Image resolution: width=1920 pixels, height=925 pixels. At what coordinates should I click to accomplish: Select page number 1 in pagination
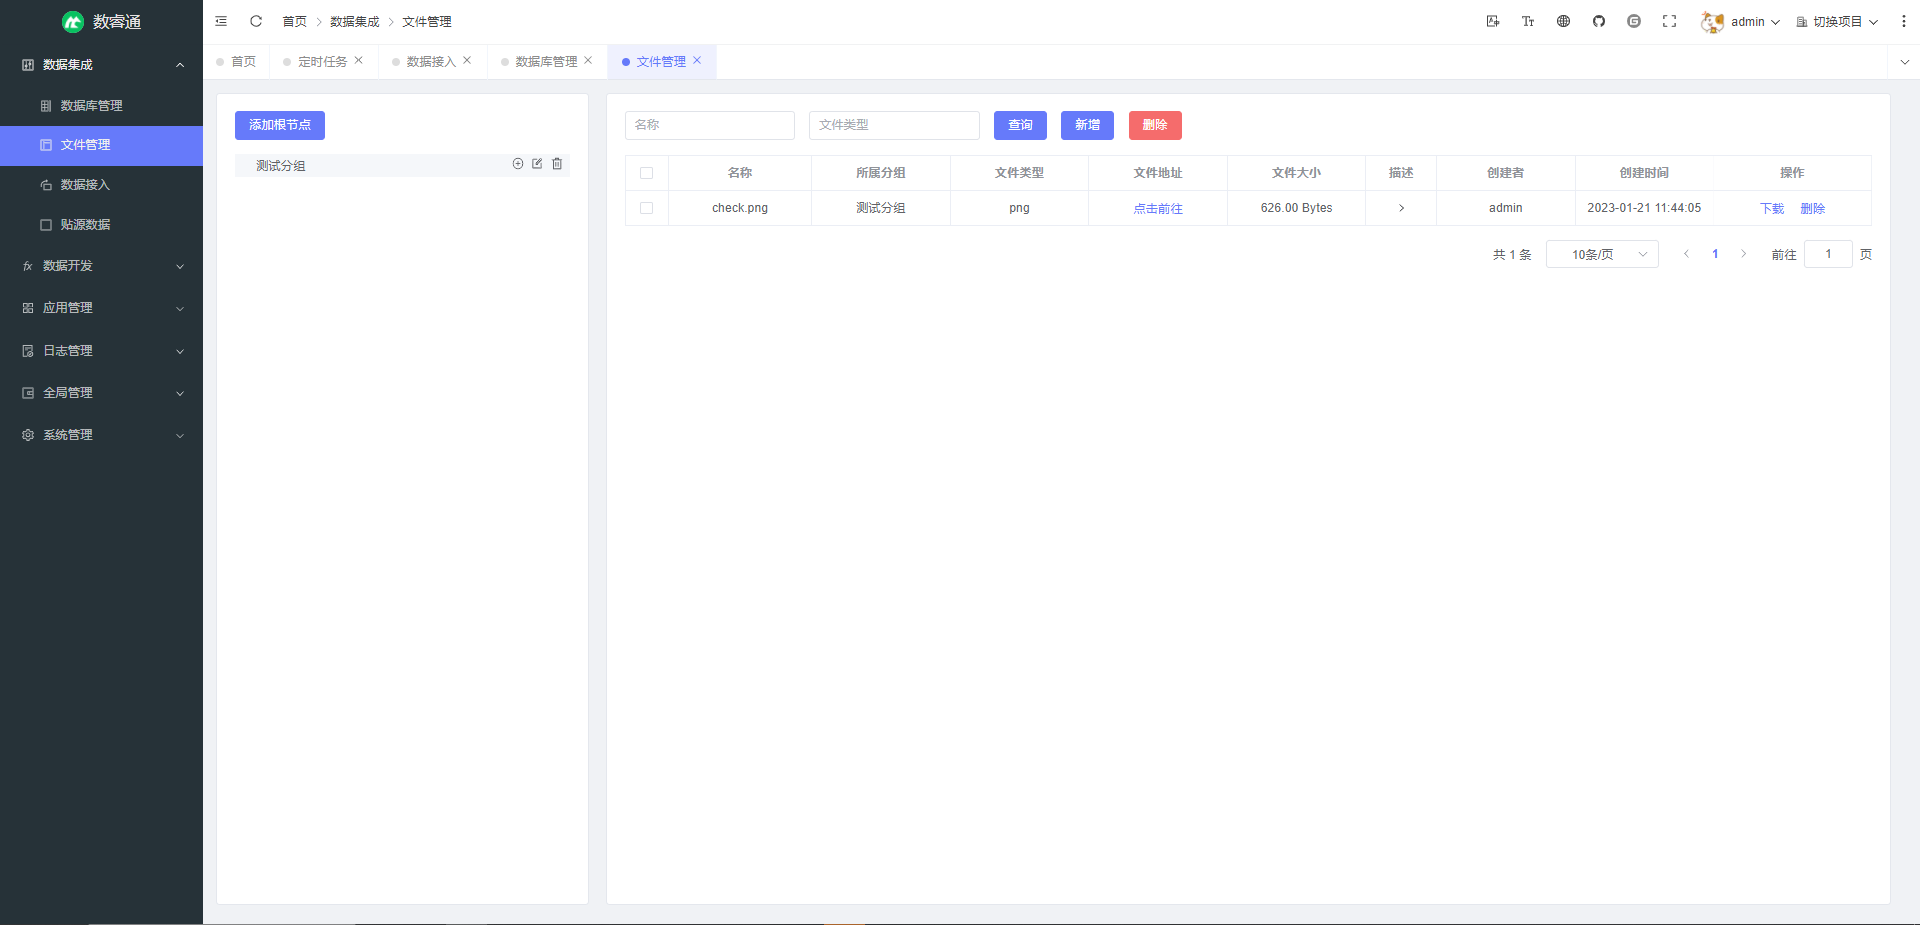click(1715, 254)
